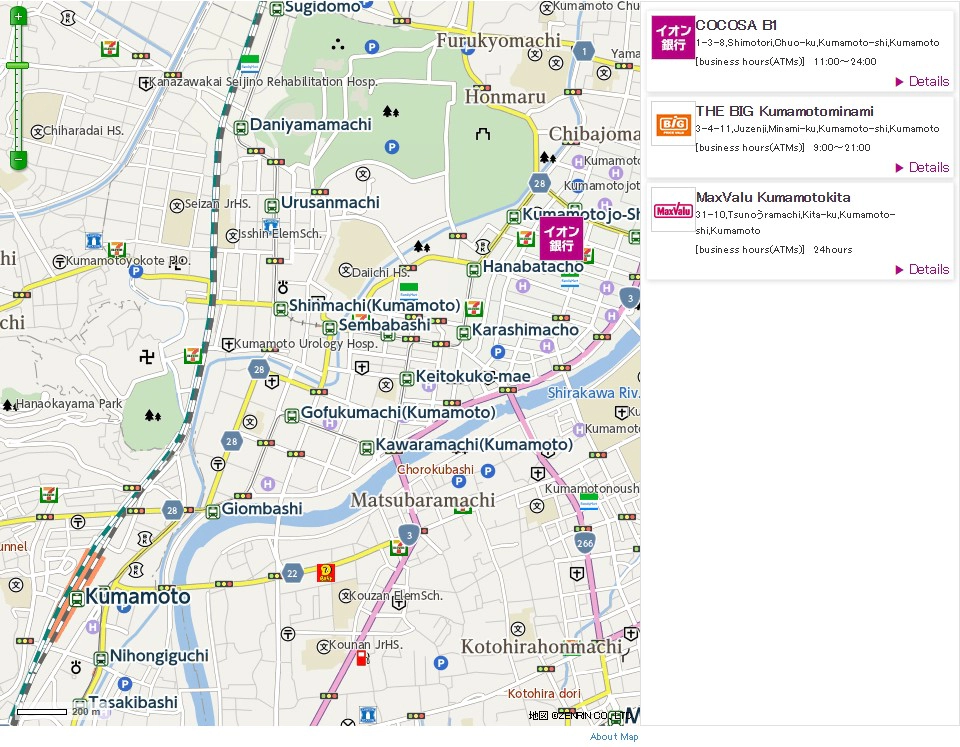
Task: Open the COCOSA B1 AEON Bank logo
Action: click(673, 37)
